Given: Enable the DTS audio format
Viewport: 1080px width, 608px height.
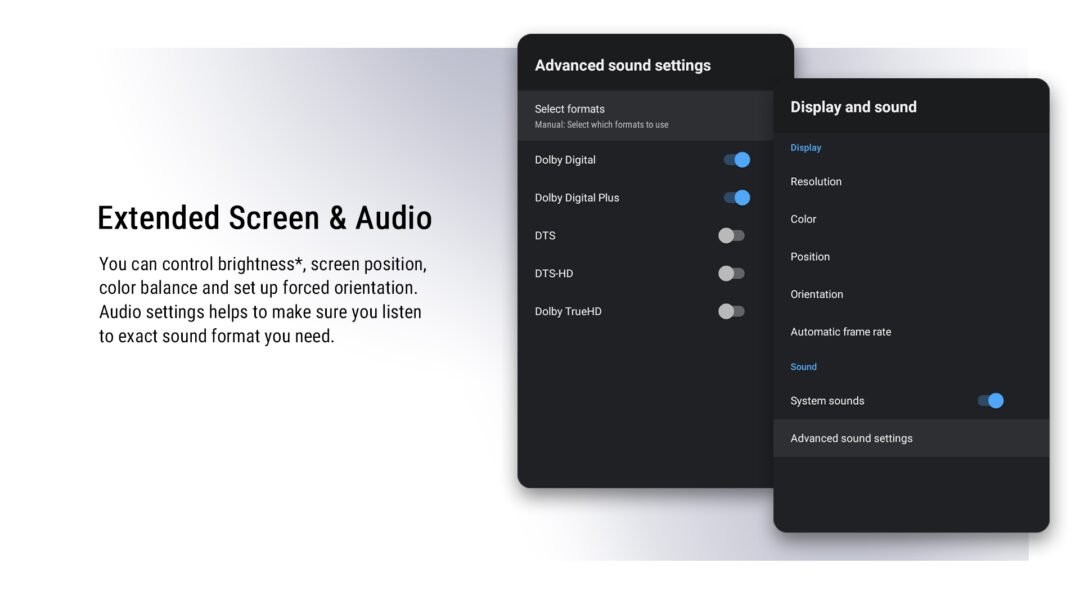Looking at the screenshot, I should point(730,235).
